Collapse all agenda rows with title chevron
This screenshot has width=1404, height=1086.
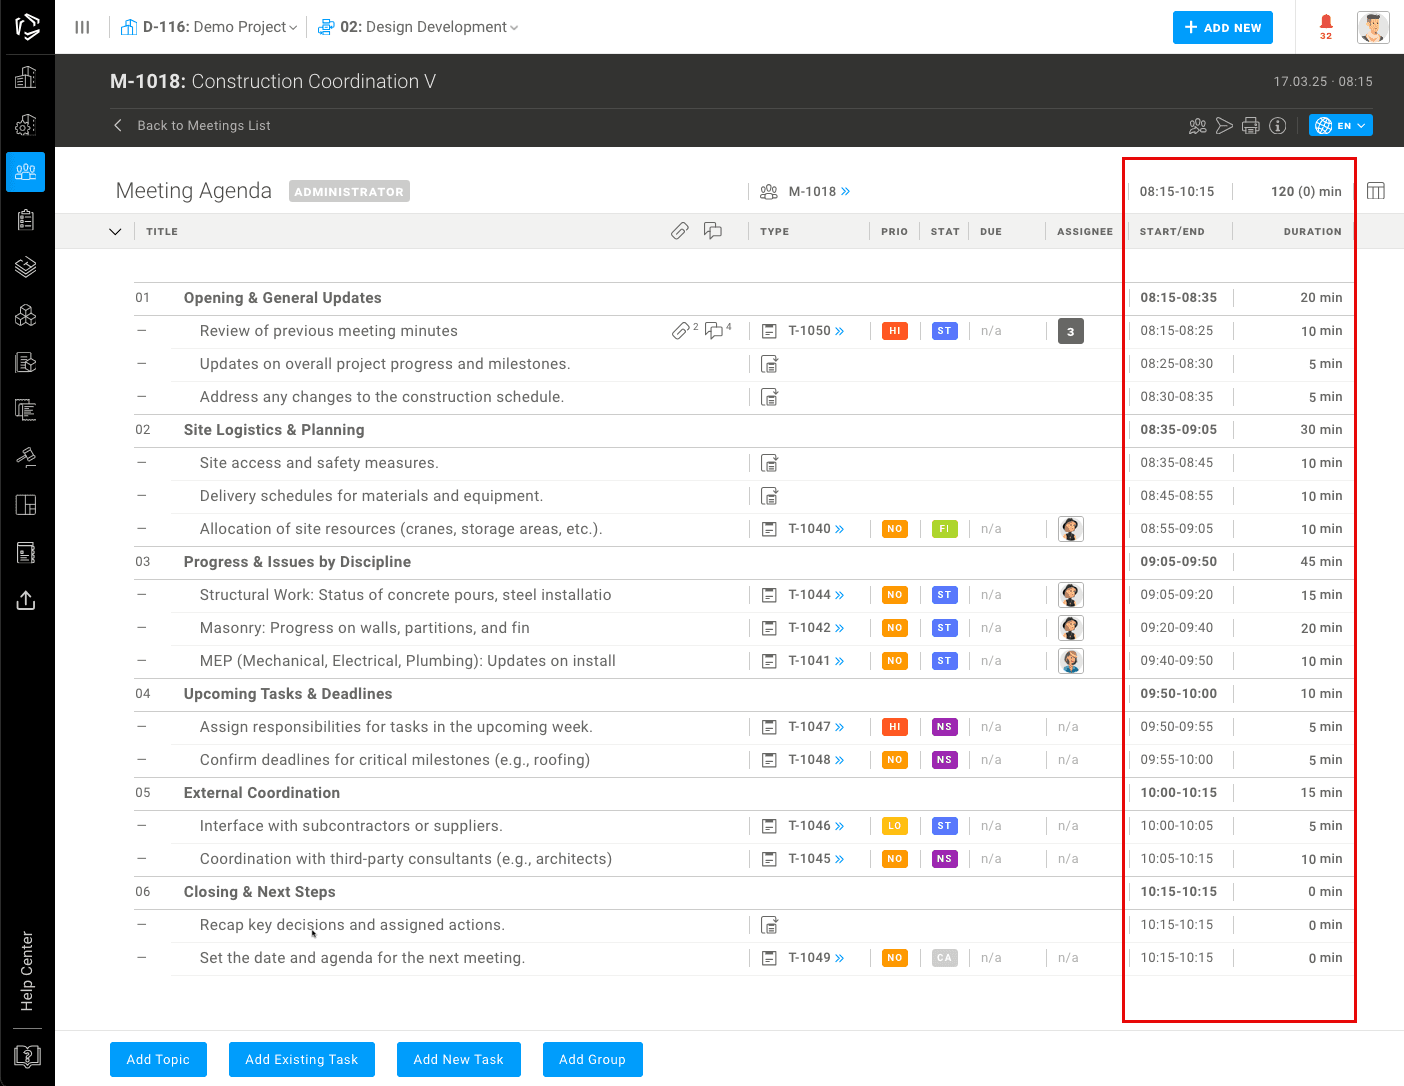click(115, 232)
